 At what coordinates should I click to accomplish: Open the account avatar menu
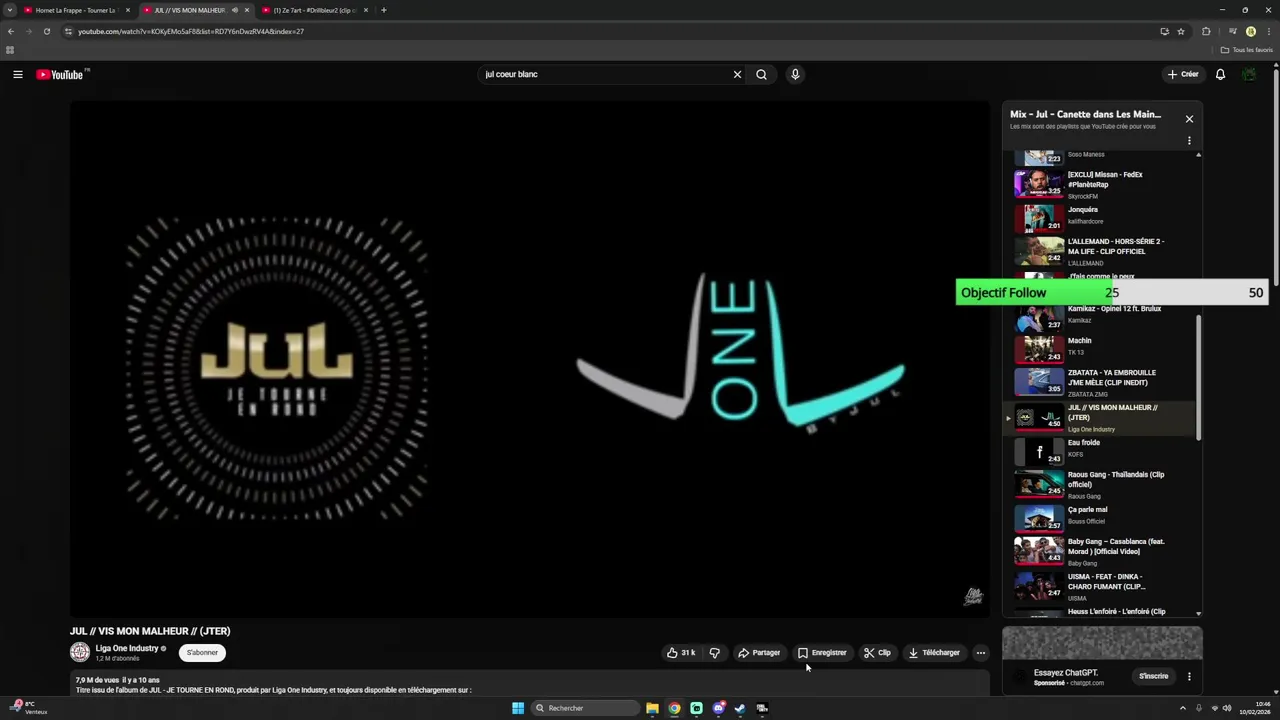1249,74
